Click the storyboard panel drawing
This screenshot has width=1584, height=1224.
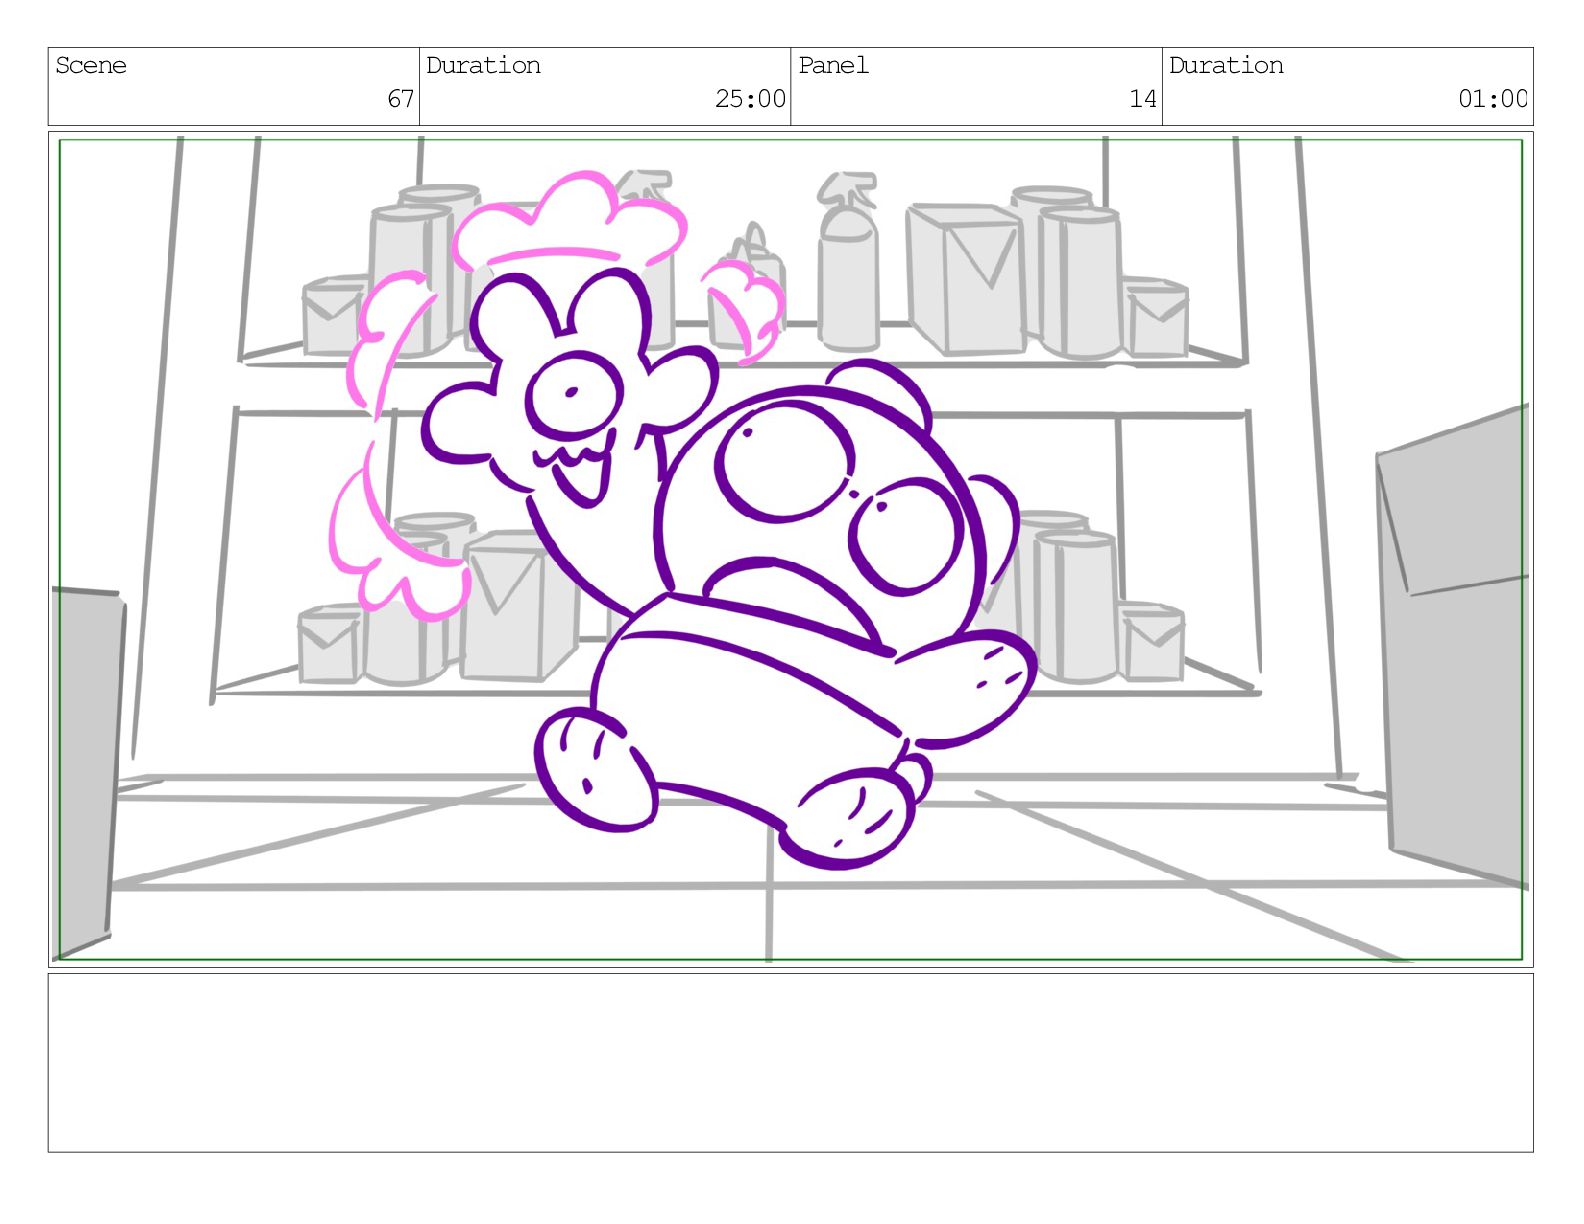click(x=791, y=549)
